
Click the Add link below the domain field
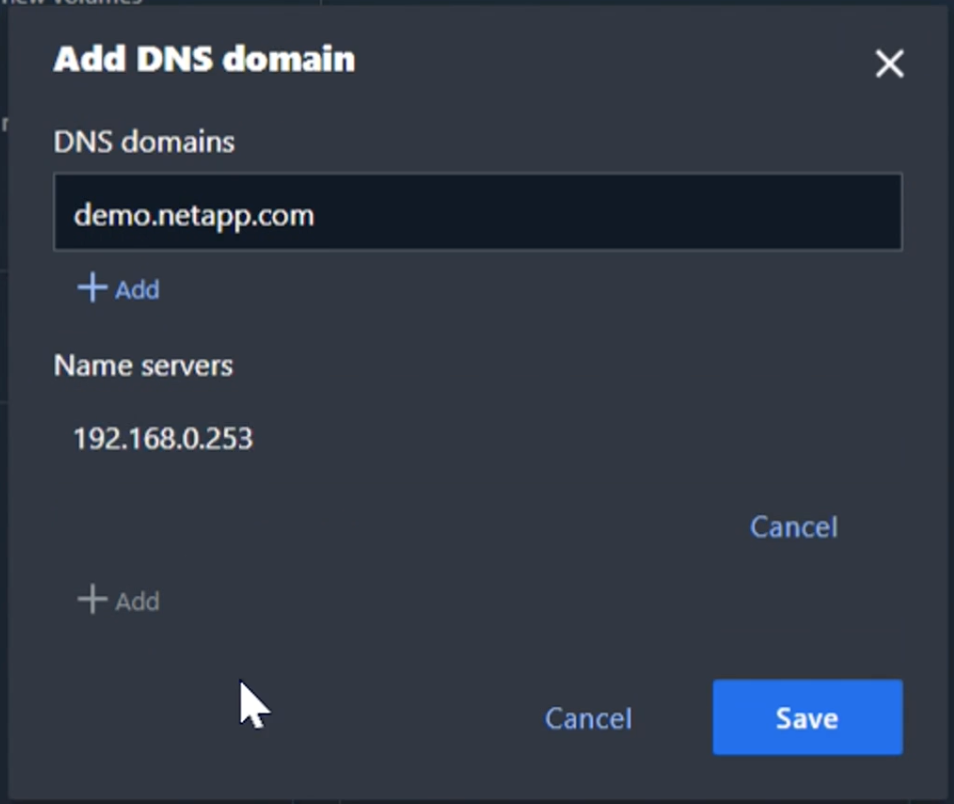[x=137, y=290]
